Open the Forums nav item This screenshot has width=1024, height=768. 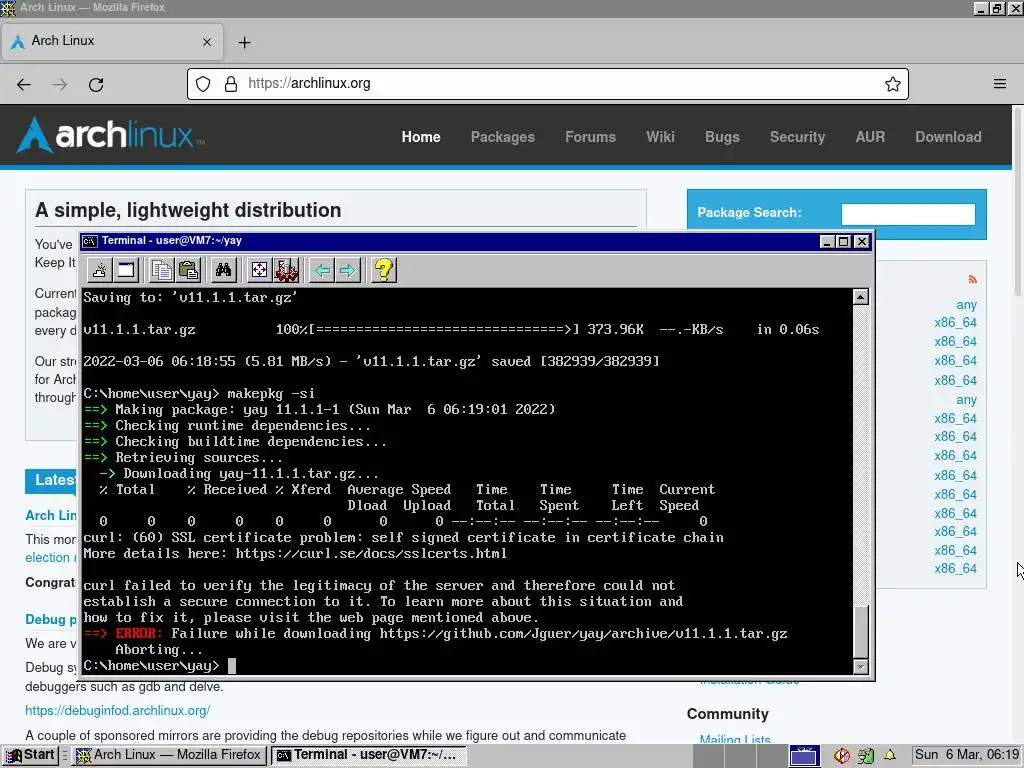click(x=590, y=136)
